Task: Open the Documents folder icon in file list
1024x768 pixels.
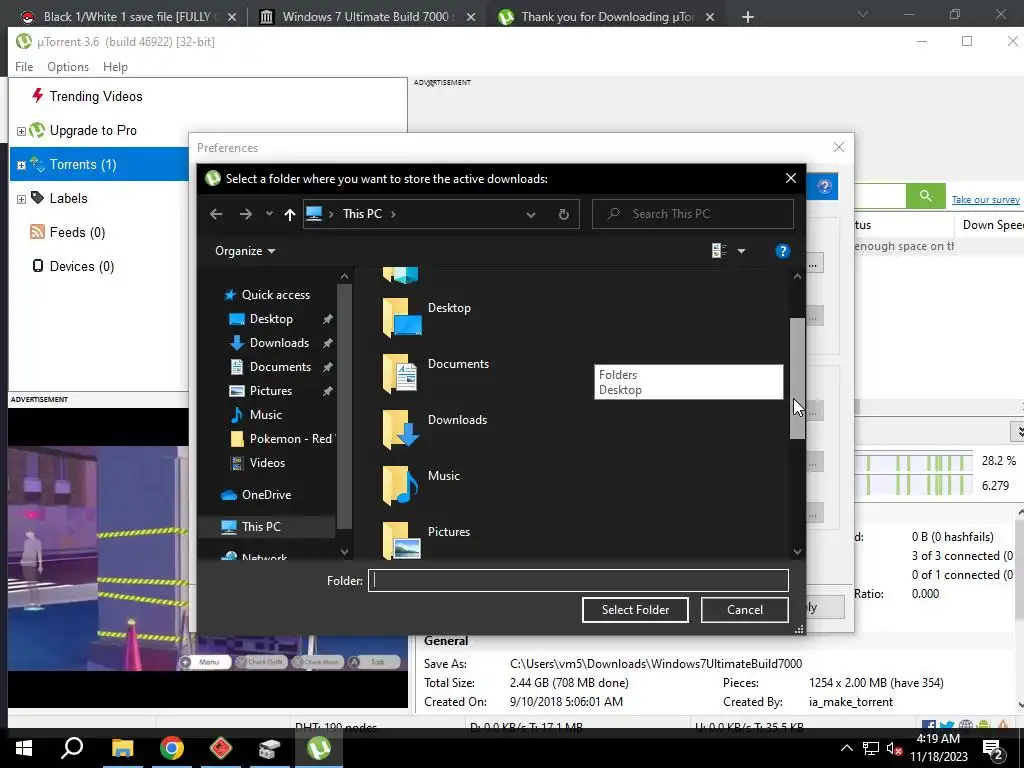Action: coord(400,373)
